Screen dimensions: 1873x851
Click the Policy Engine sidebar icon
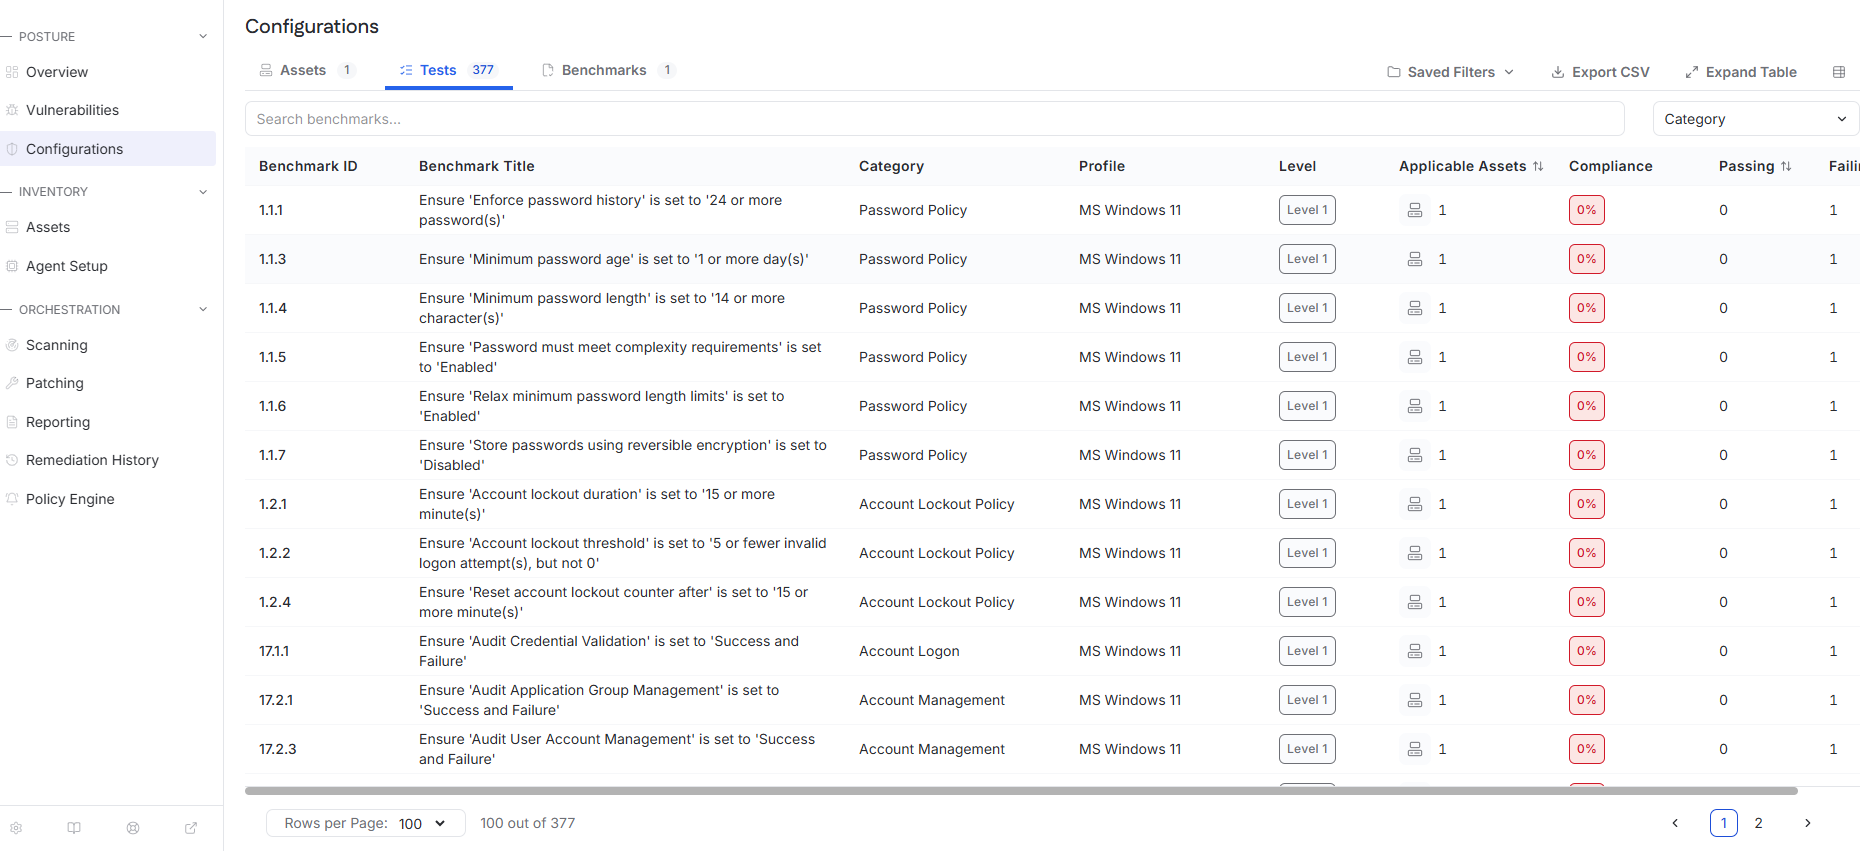pos(12,499)
